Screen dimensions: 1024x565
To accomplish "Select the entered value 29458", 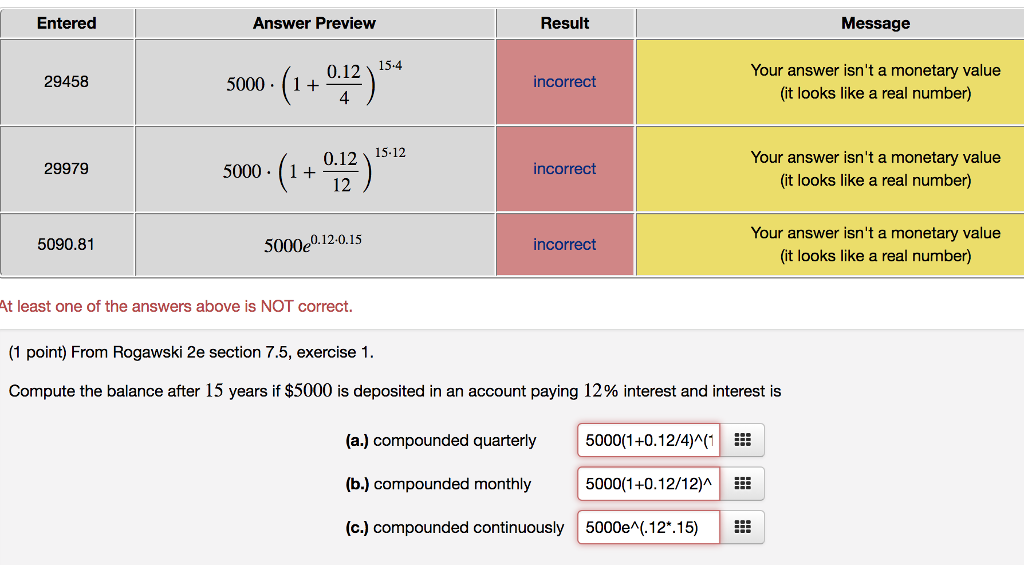I will 67,82.
